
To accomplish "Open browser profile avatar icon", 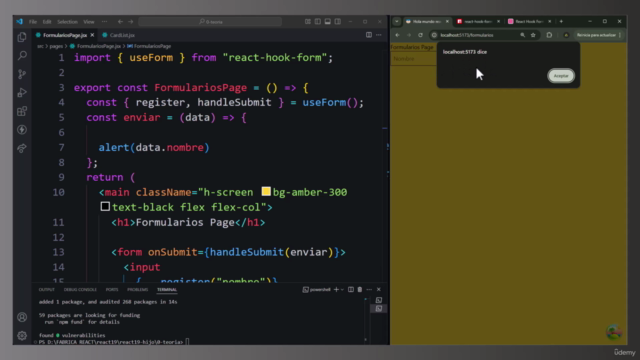I will click(566, 35).
